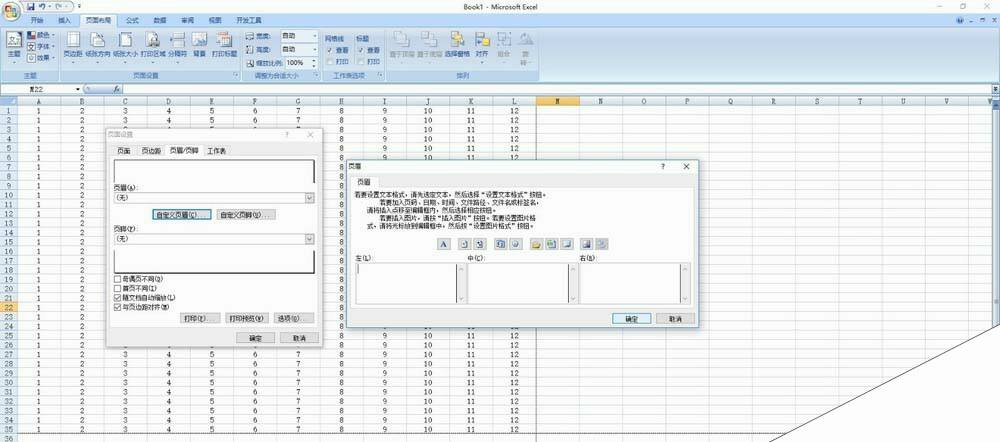Screen dimensions: 1000x442
Task: Confirm header dialog with 确定 button
Action: tap(631, 318)
